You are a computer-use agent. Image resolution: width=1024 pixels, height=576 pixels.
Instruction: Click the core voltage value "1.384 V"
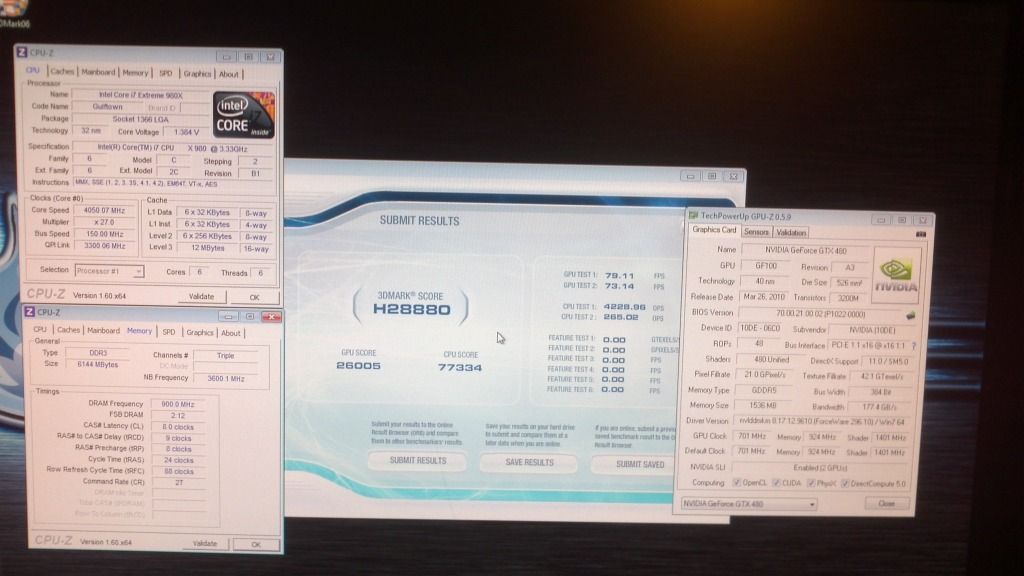tap(186, 132)
